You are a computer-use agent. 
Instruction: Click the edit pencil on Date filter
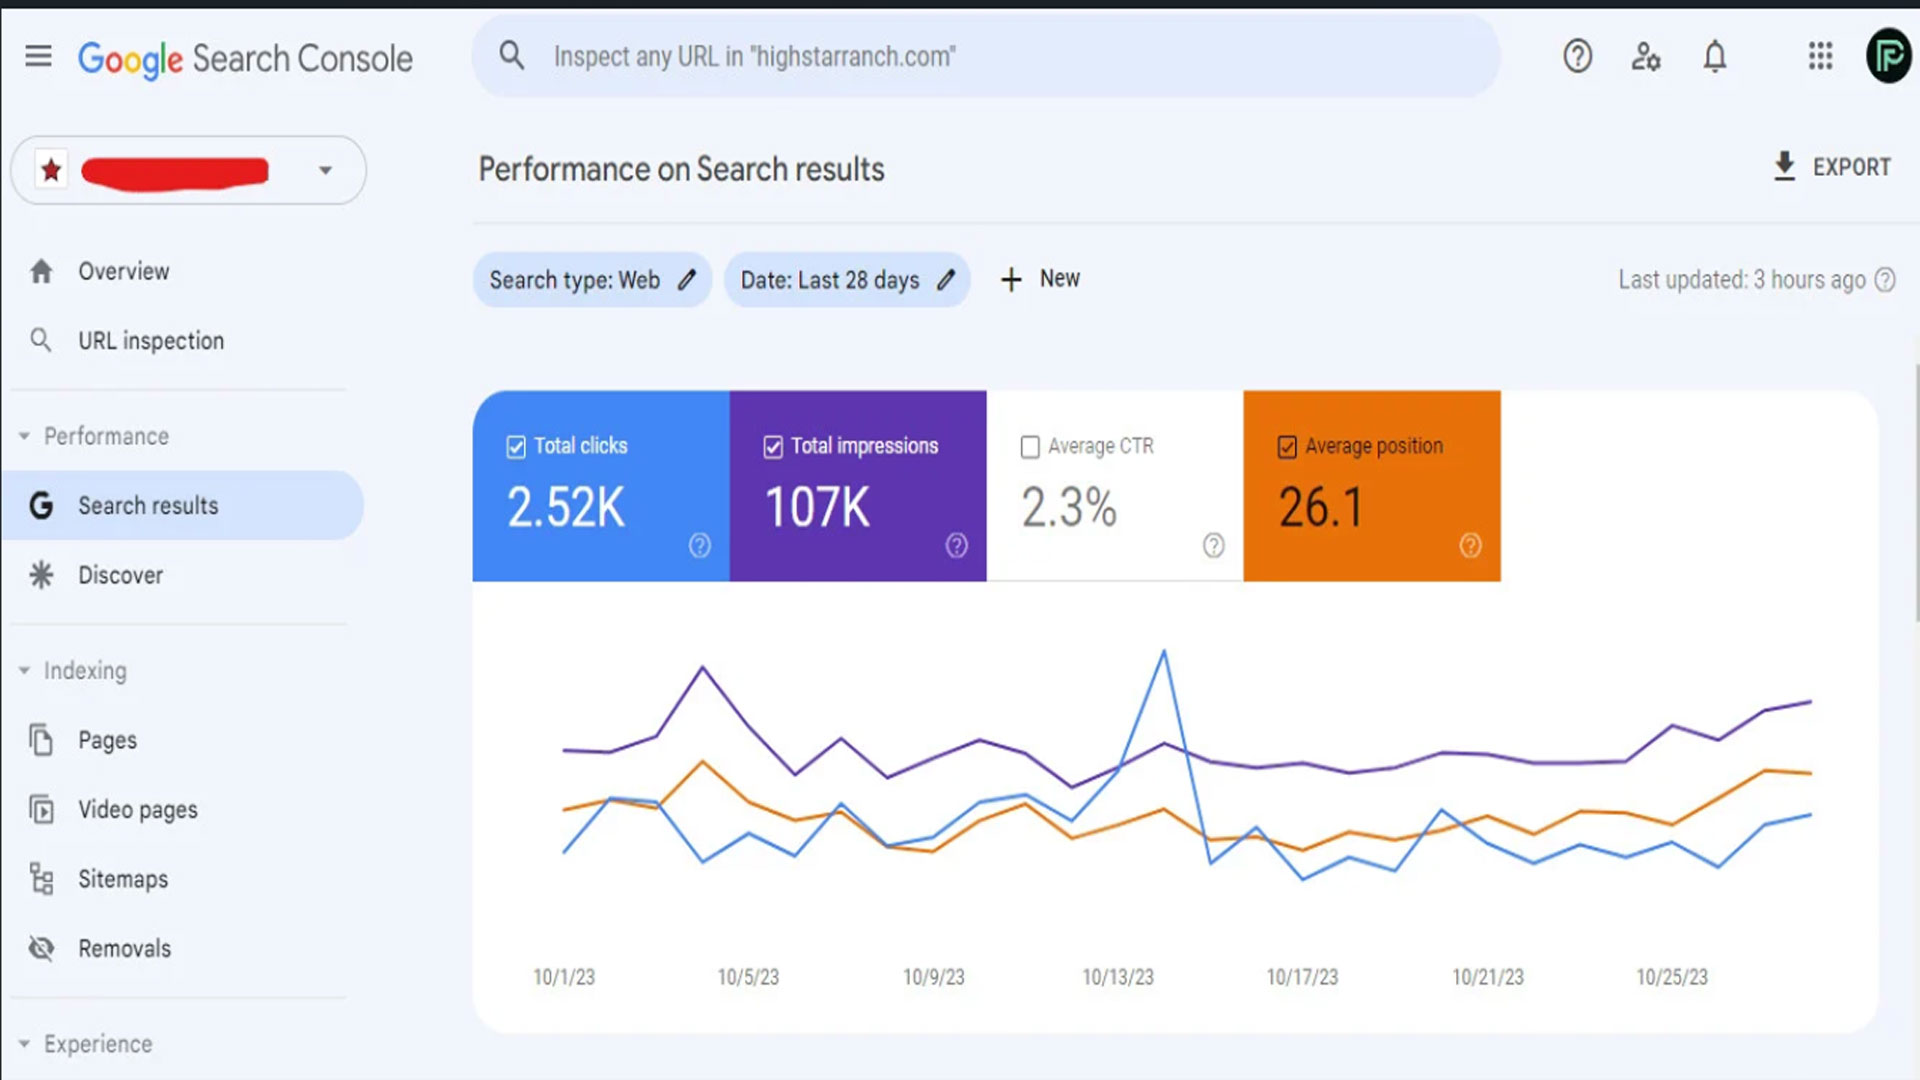coord(946,280)
